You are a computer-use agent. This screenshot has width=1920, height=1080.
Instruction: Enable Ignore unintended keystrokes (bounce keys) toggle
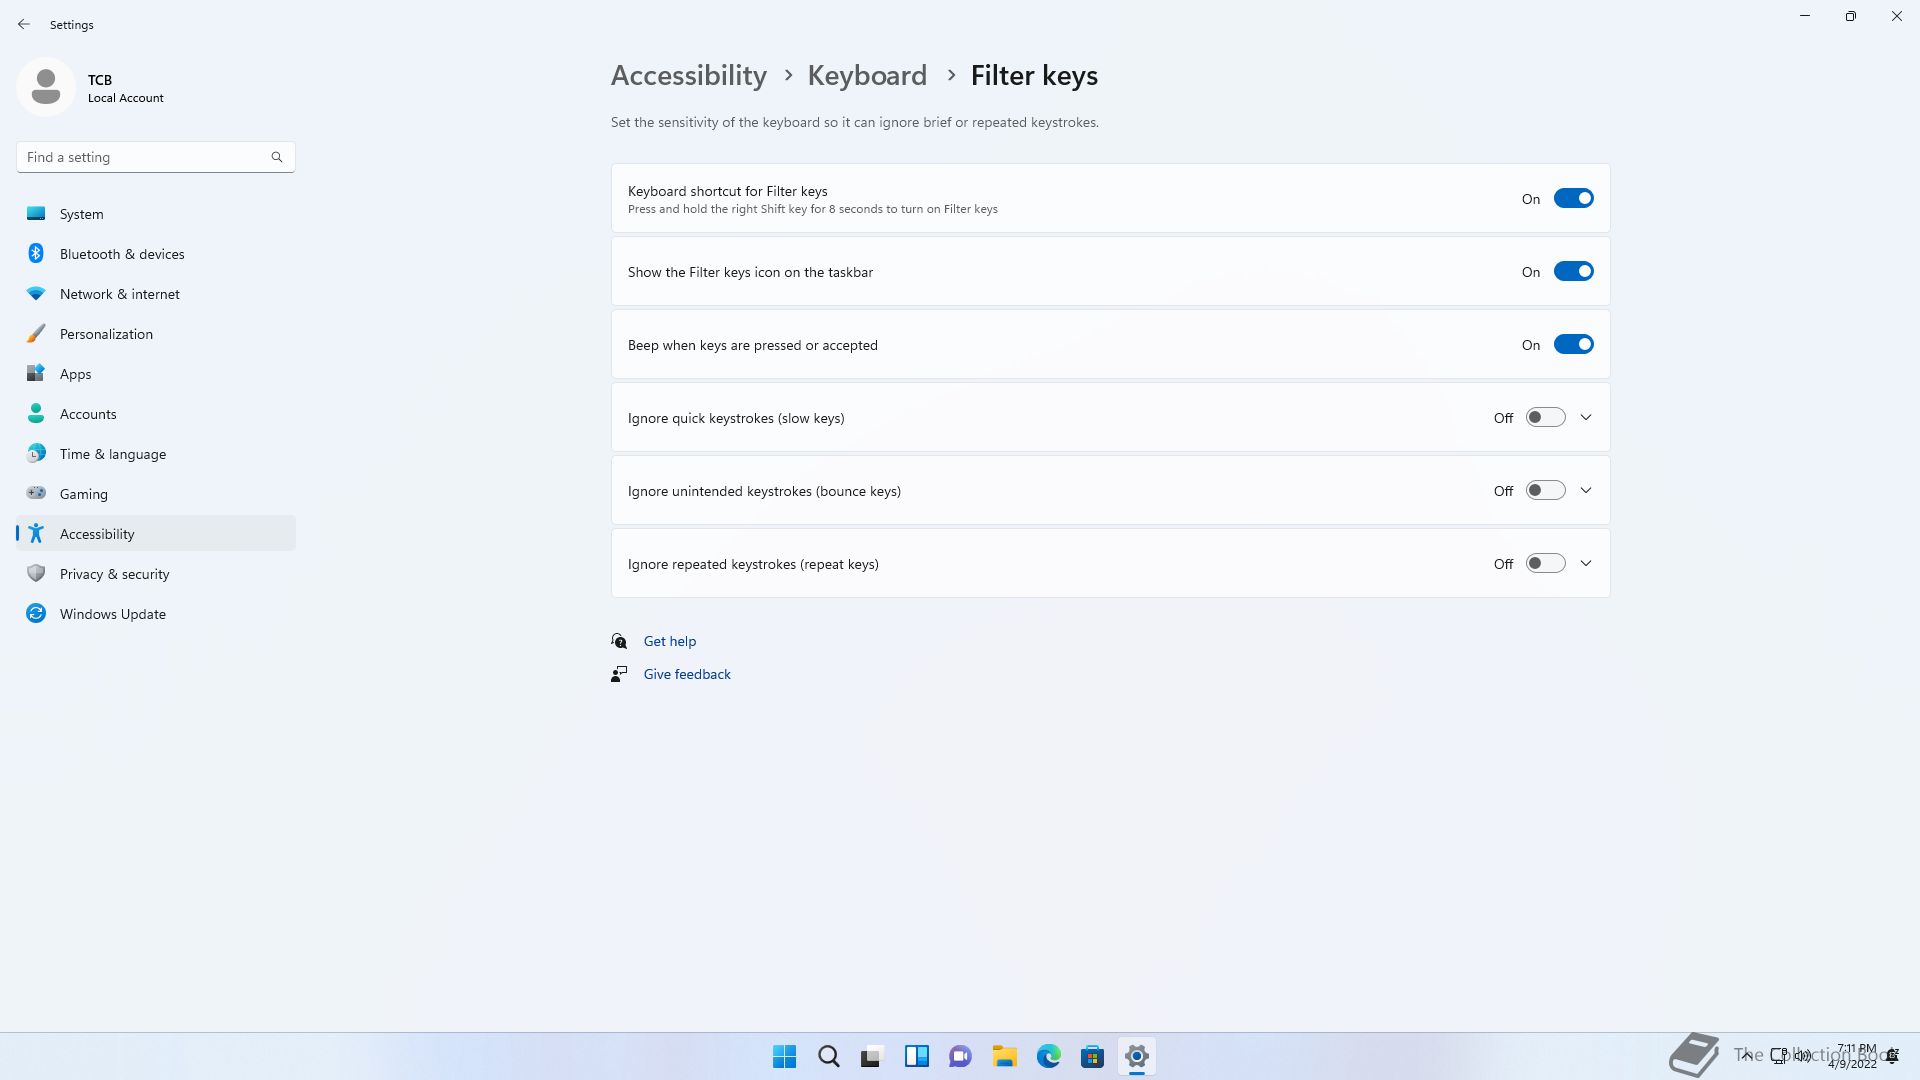pos(1545,490)
